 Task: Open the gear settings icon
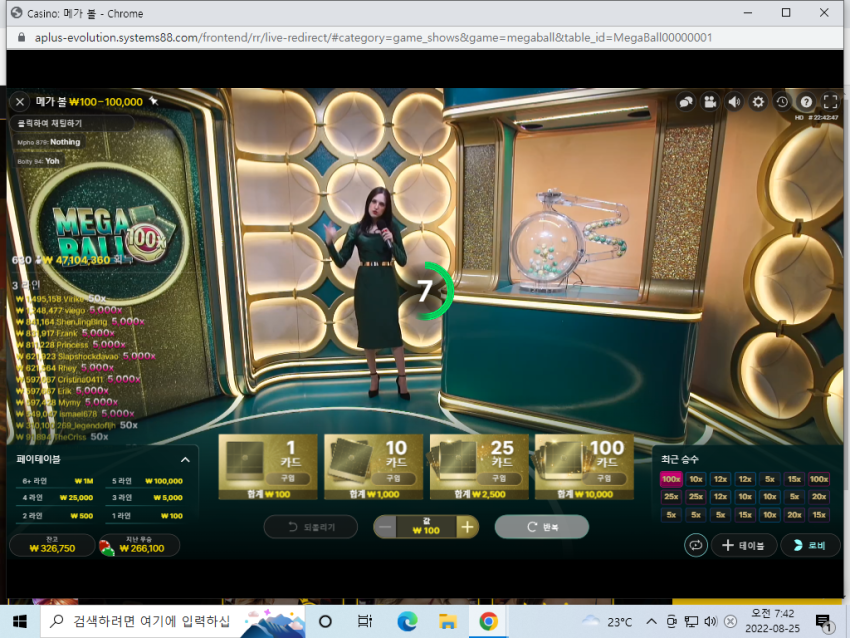(x=758, y=101)
